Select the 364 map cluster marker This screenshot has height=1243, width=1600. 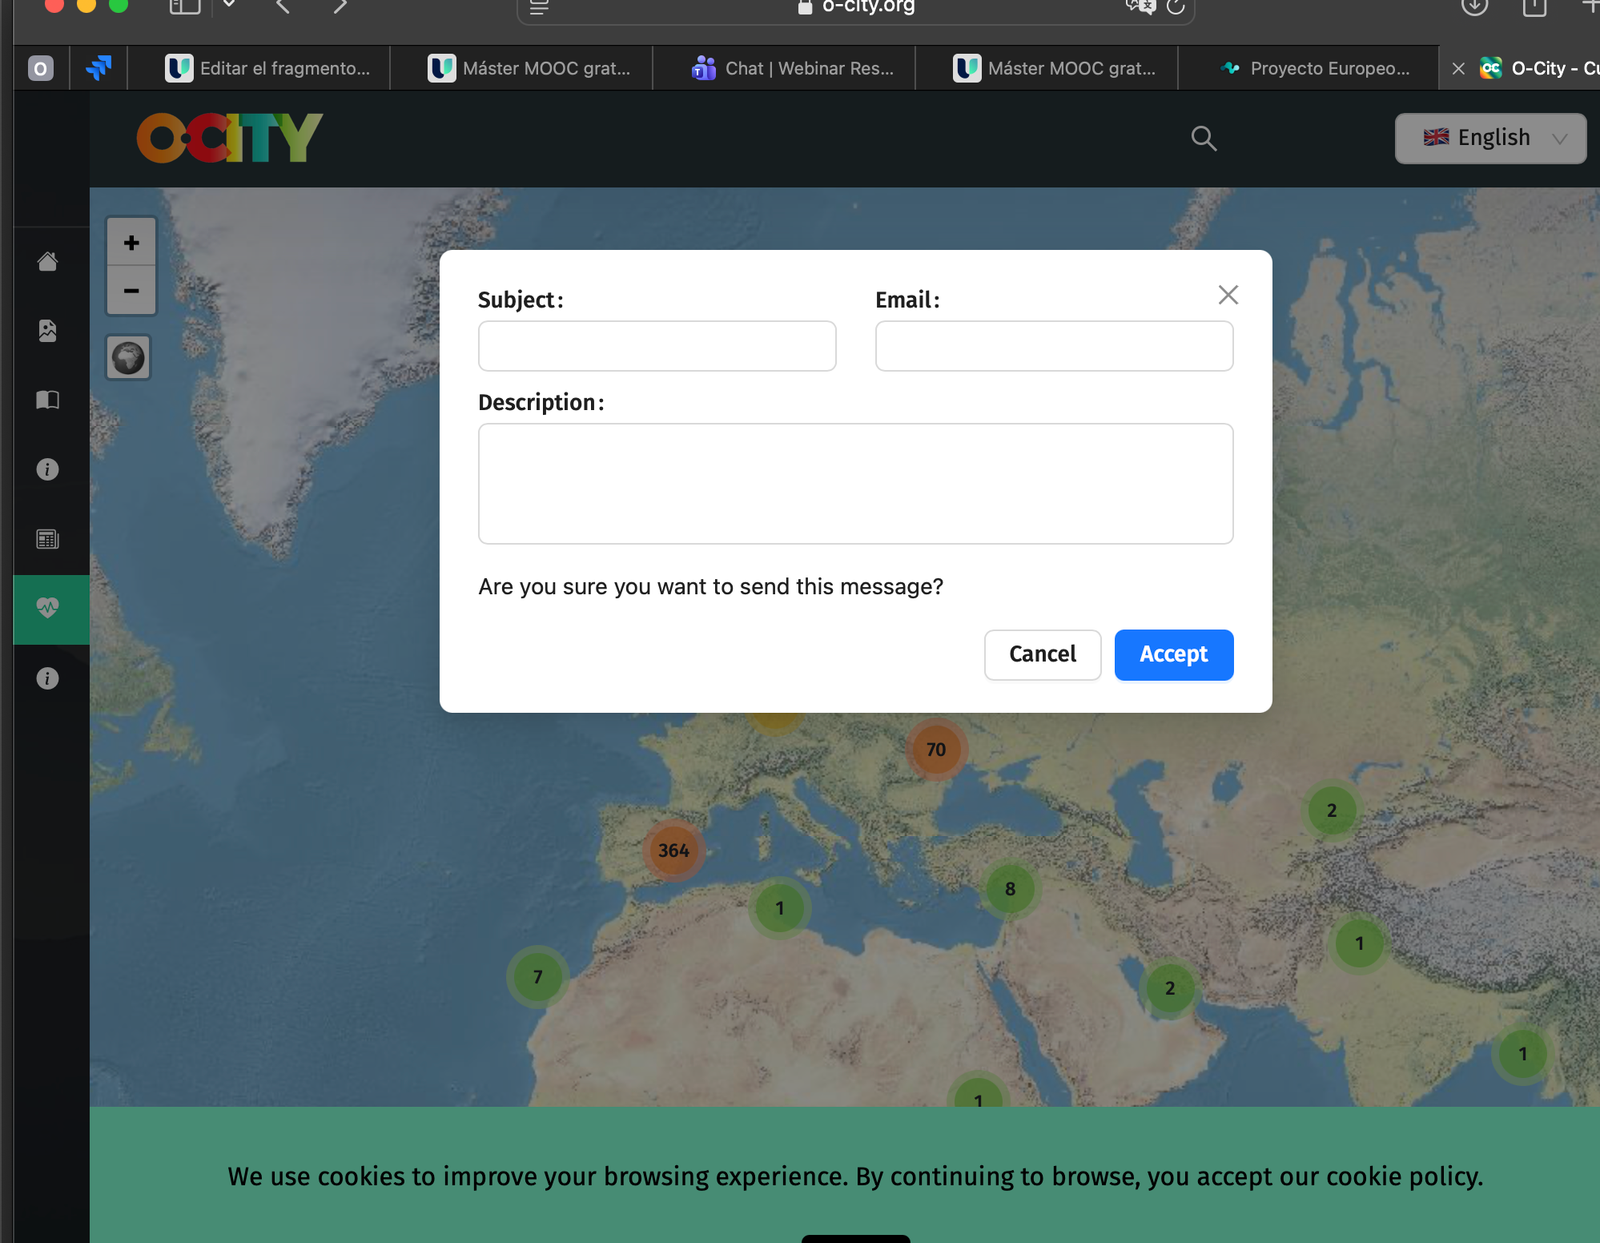[x=673, y=850]
